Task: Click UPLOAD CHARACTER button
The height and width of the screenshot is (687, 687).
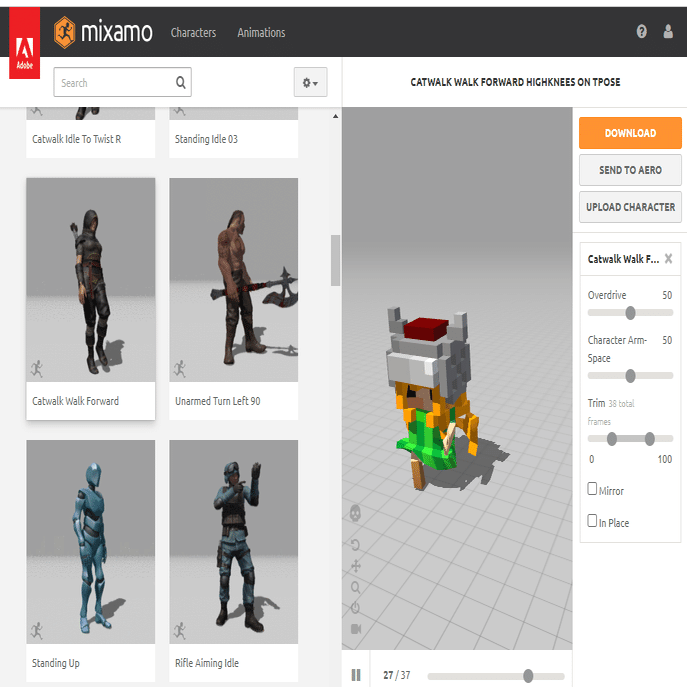Action: point(630,207)
